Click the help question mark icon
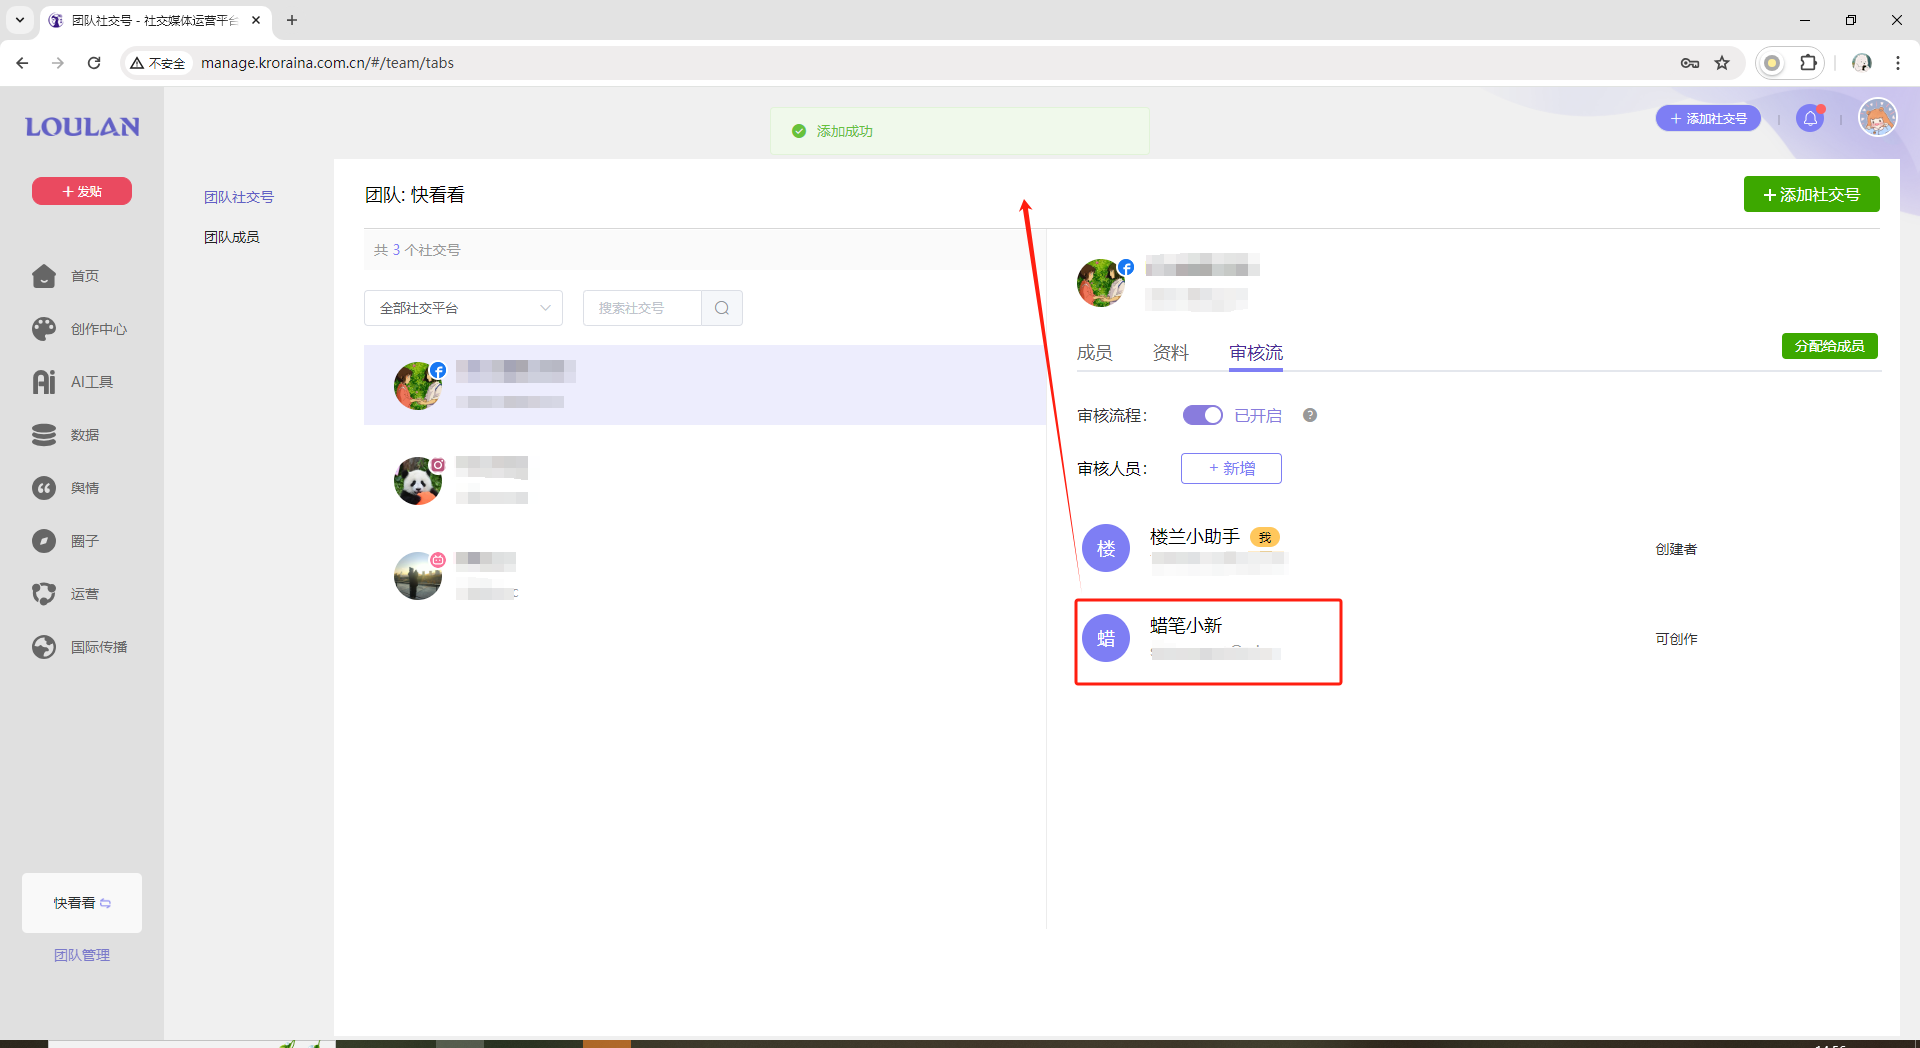This screenshot has height=1048, width=1920. pos(1310,415)
